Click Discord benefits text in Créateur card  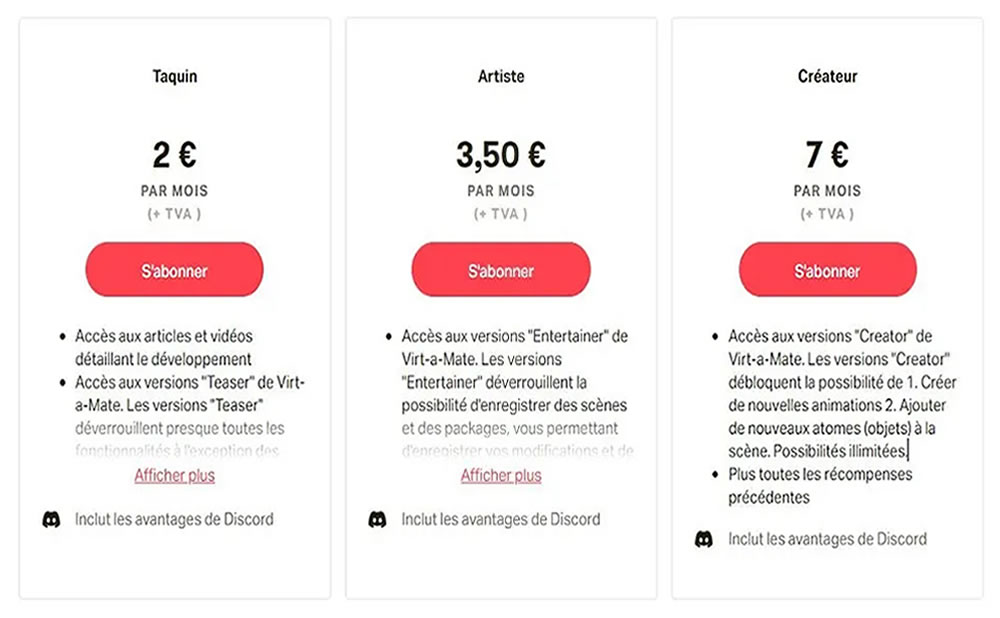click(x=827, y=539)
